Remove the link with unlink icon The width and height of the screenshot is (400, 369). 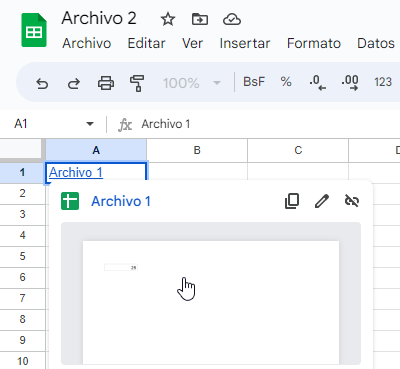tap(352, 201)
